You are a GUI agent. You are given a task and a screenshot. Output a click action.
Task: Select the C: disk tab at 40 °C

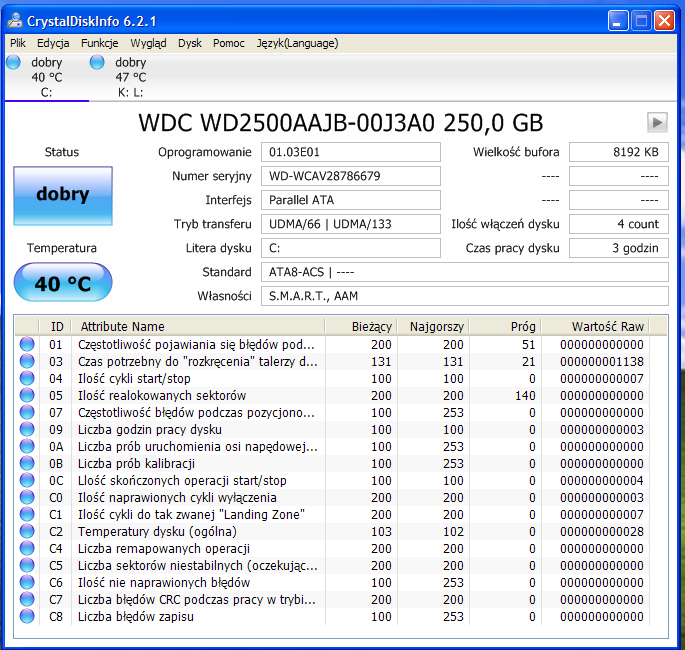47,77
